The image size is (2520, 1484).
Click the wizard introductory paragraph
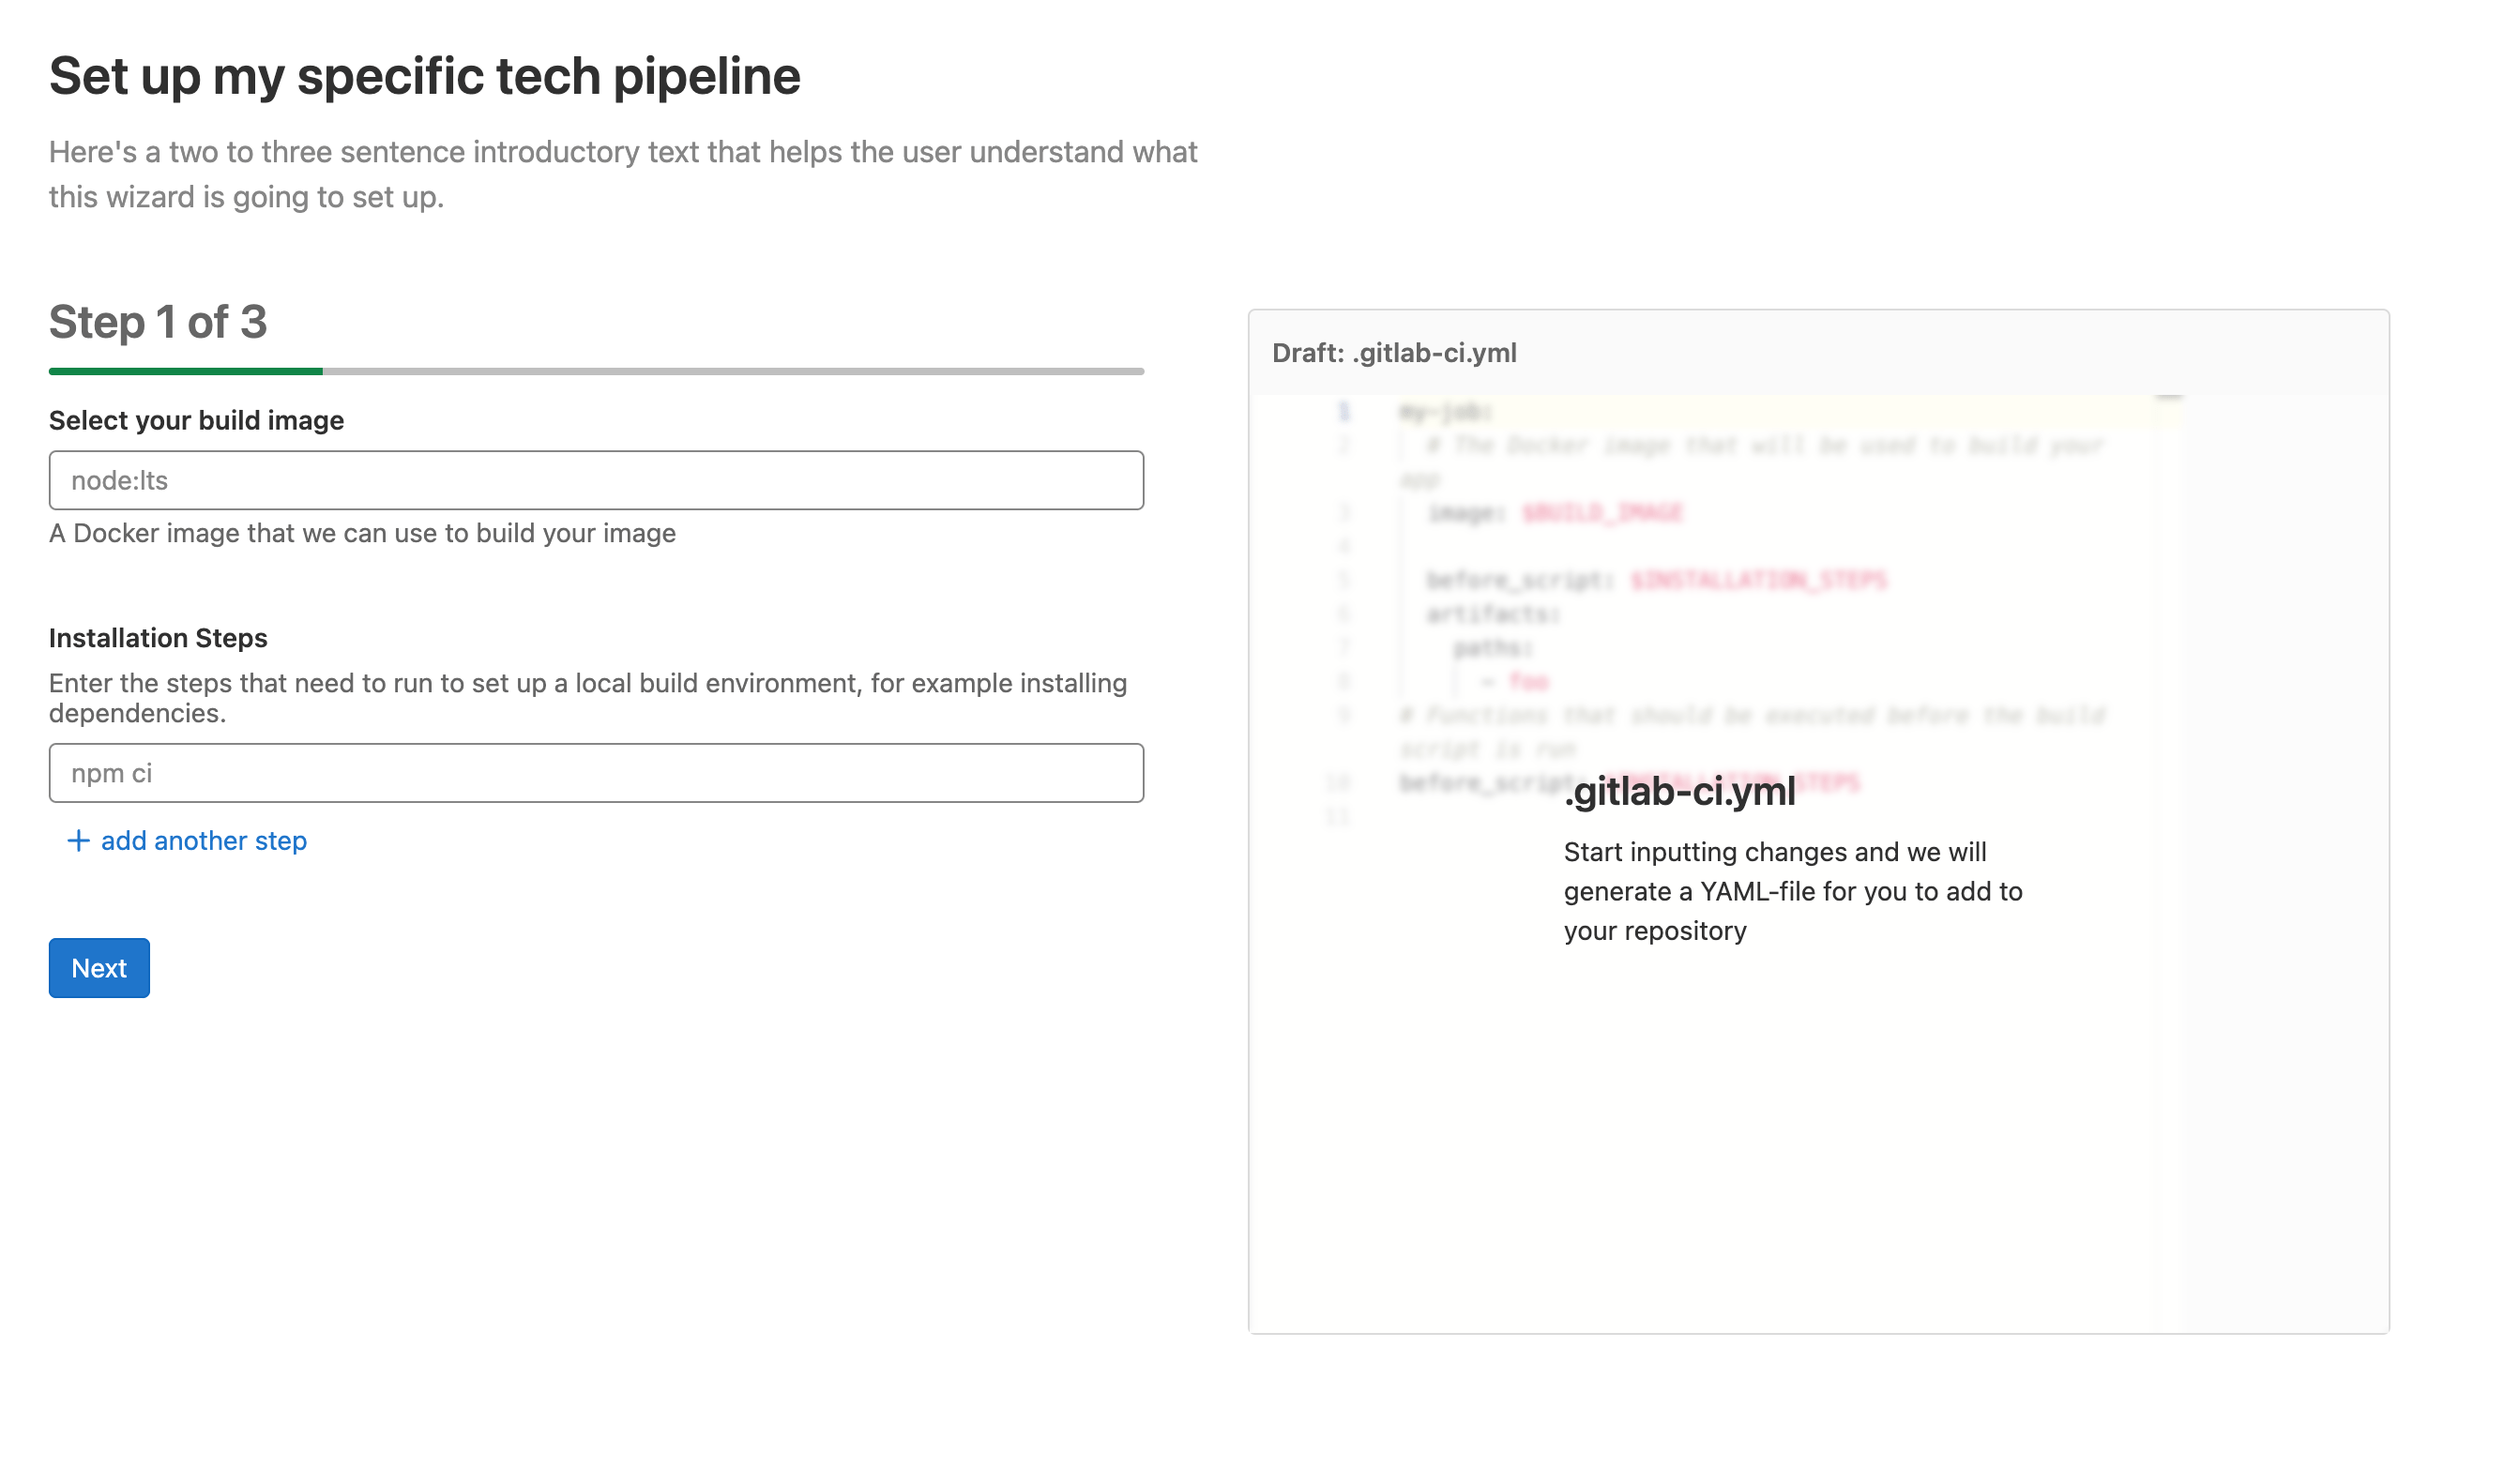[x=622, y=174]
